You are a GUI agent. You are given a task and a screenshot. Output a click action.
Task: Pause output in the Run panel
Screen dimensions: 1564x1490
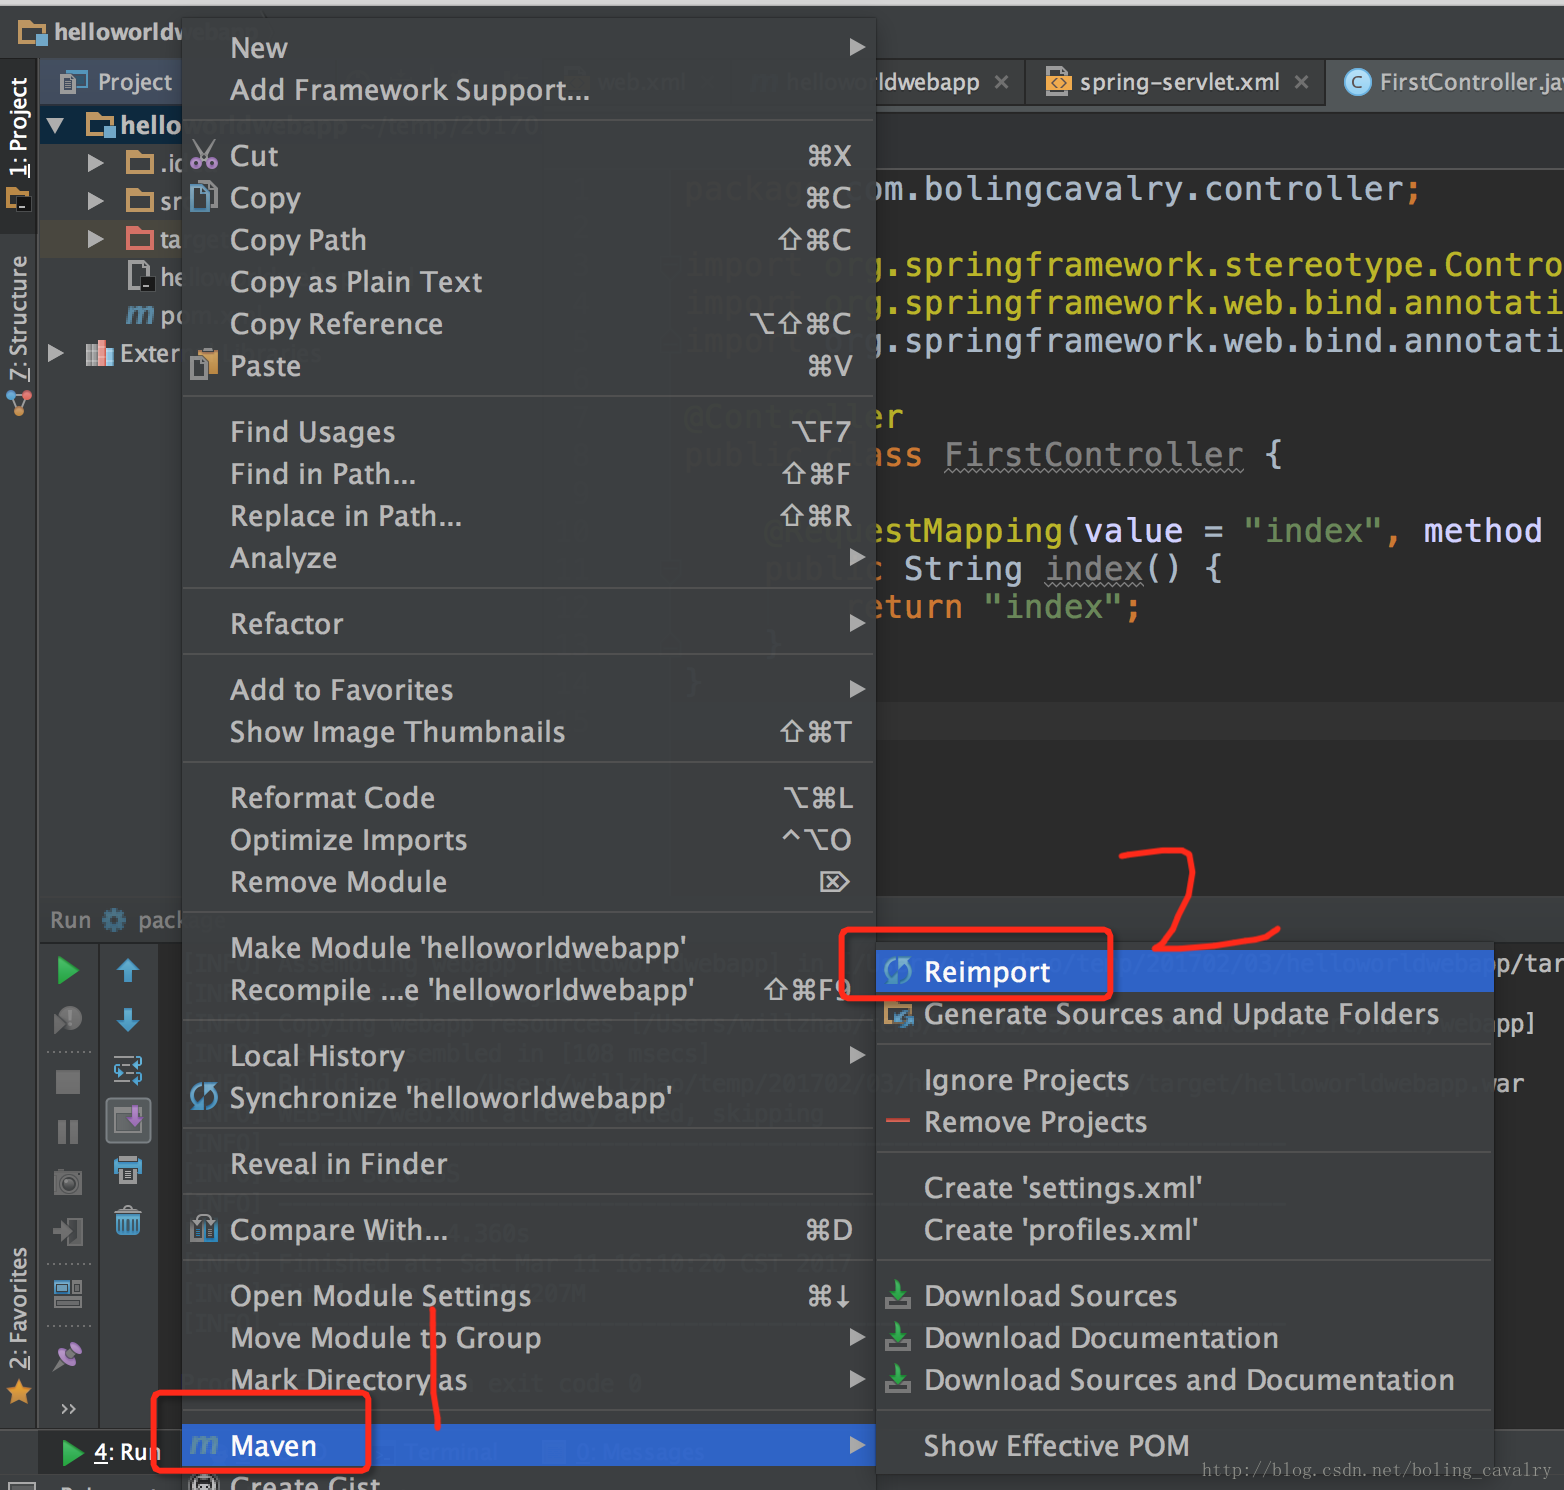point(67,1131)
